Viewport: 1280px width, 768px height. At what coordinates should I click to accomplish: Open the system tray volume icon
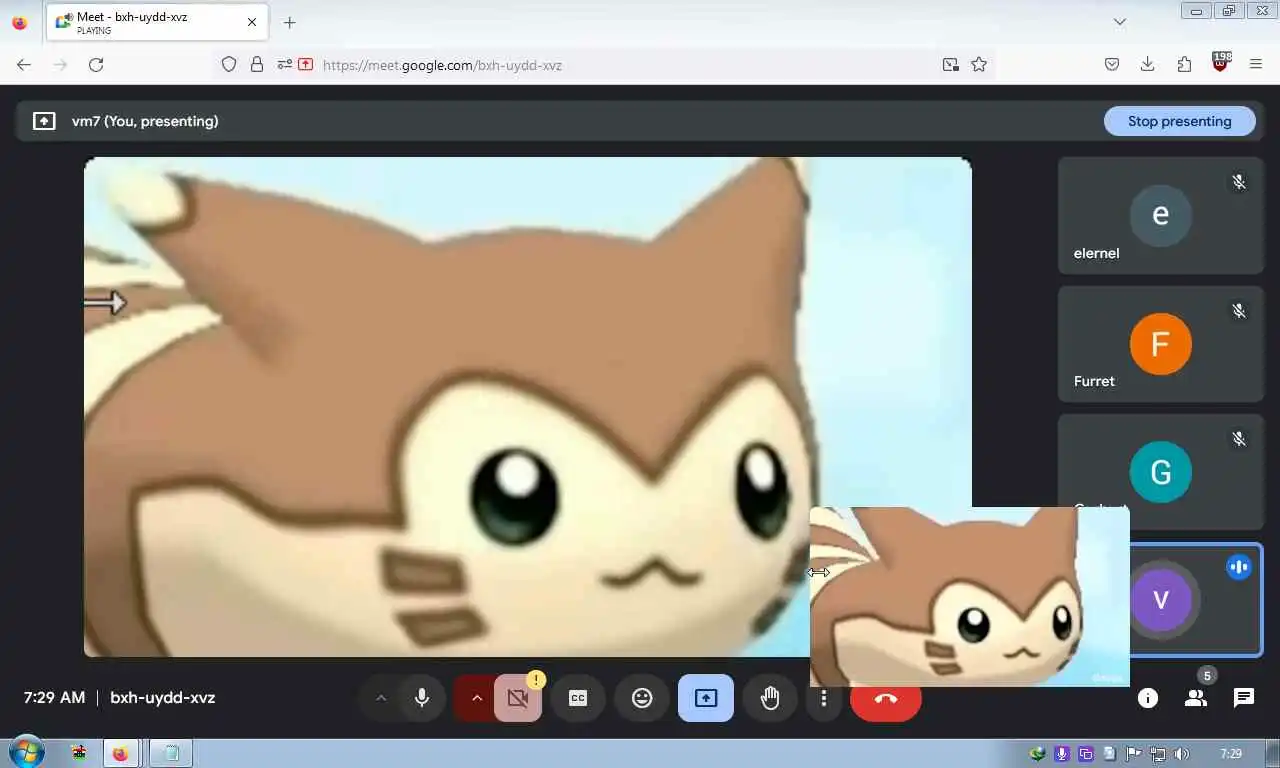click(1181, 754)
